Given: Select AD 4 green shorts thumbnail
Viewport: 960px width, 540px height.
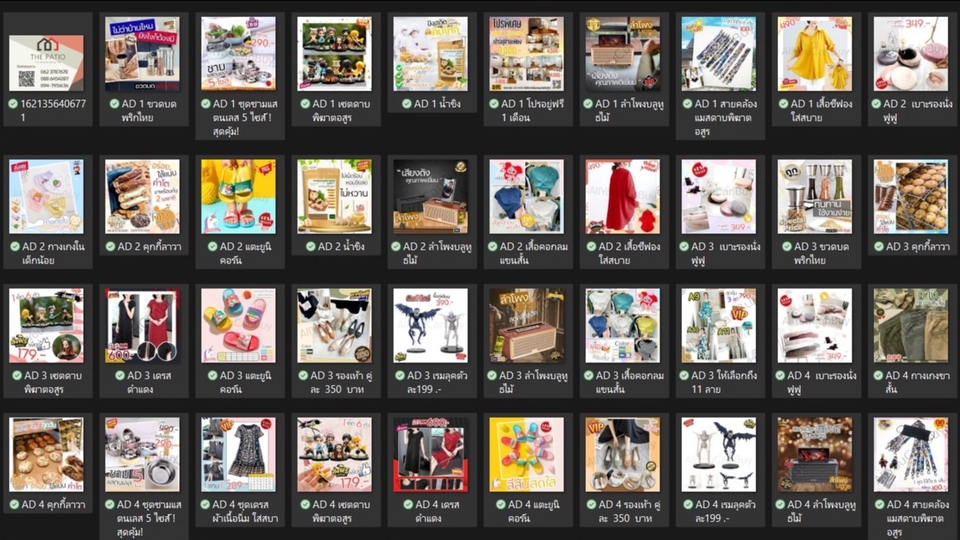Looking at the screenshot, I should point(910,326).
